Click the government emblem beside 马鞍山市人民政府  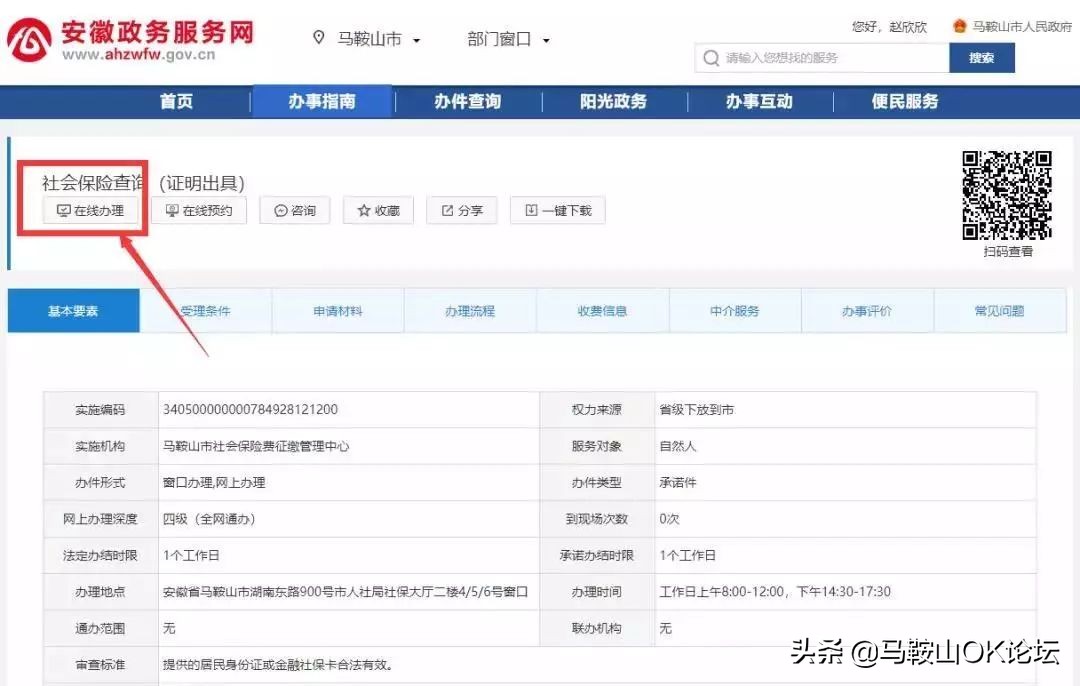958,26
